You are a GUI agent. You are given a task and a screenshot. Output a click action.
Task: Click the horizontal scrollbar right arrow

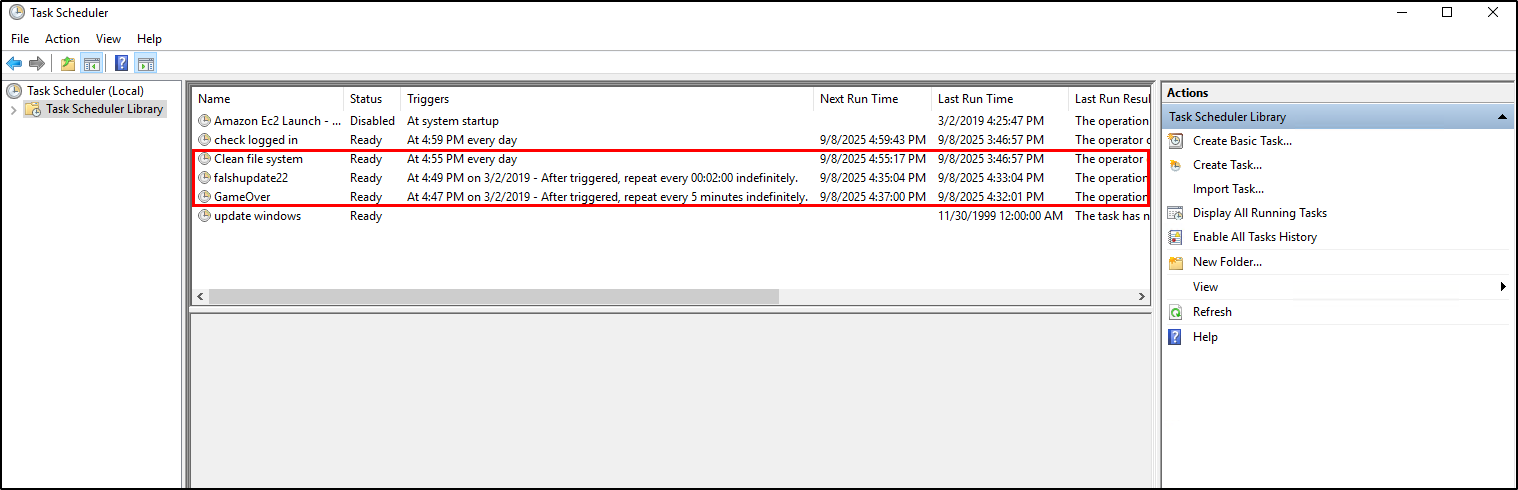[1142, 297]
